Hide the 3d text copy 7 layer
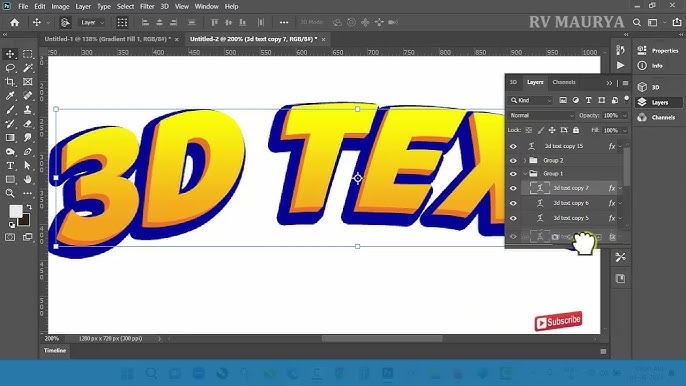Image resolution: width=686 pixels, height=386 pixels. click(513, 188)
